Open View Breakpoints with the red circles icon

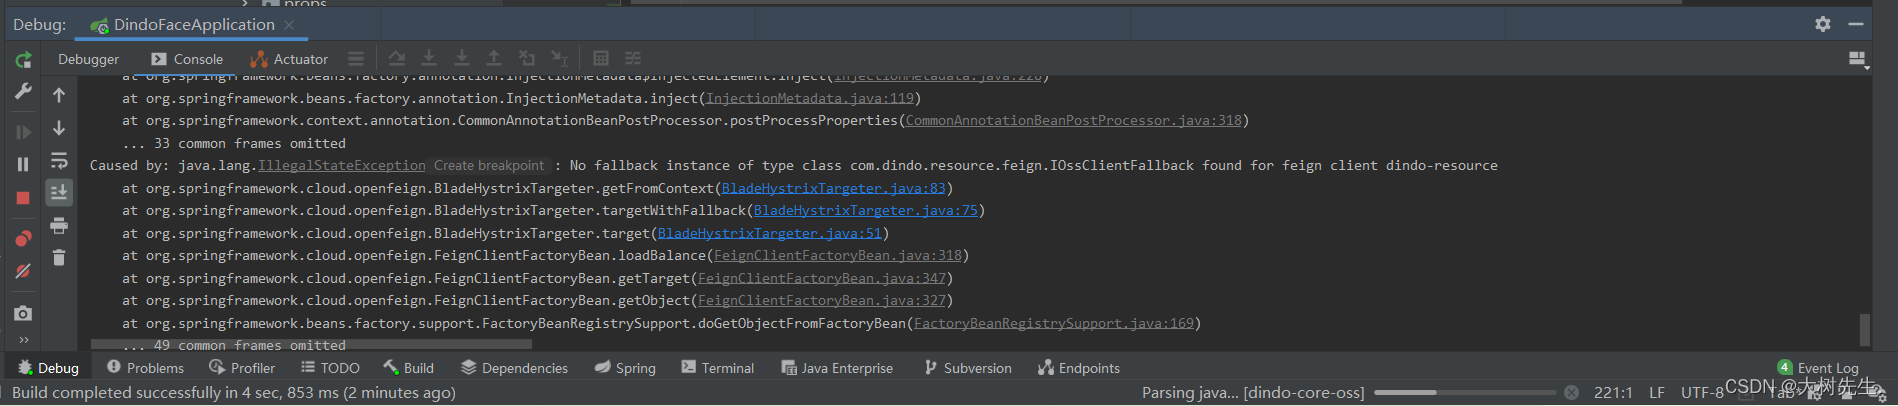click(23, 238)
